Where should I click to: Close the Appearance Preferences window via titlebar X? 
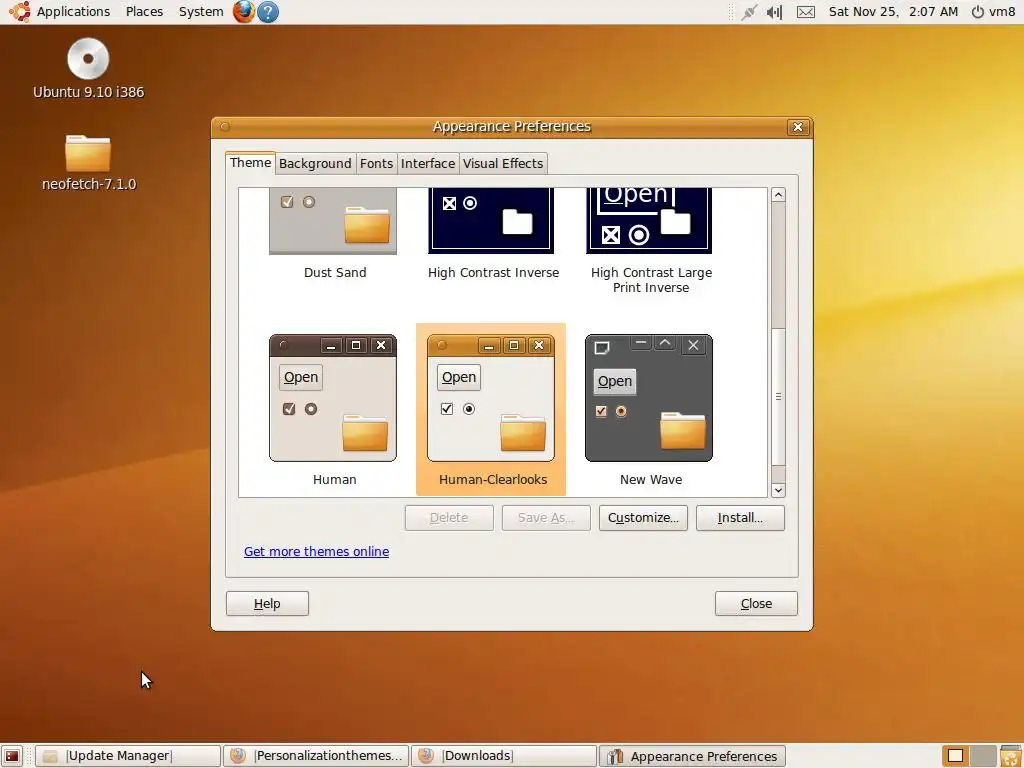[797, 127]
